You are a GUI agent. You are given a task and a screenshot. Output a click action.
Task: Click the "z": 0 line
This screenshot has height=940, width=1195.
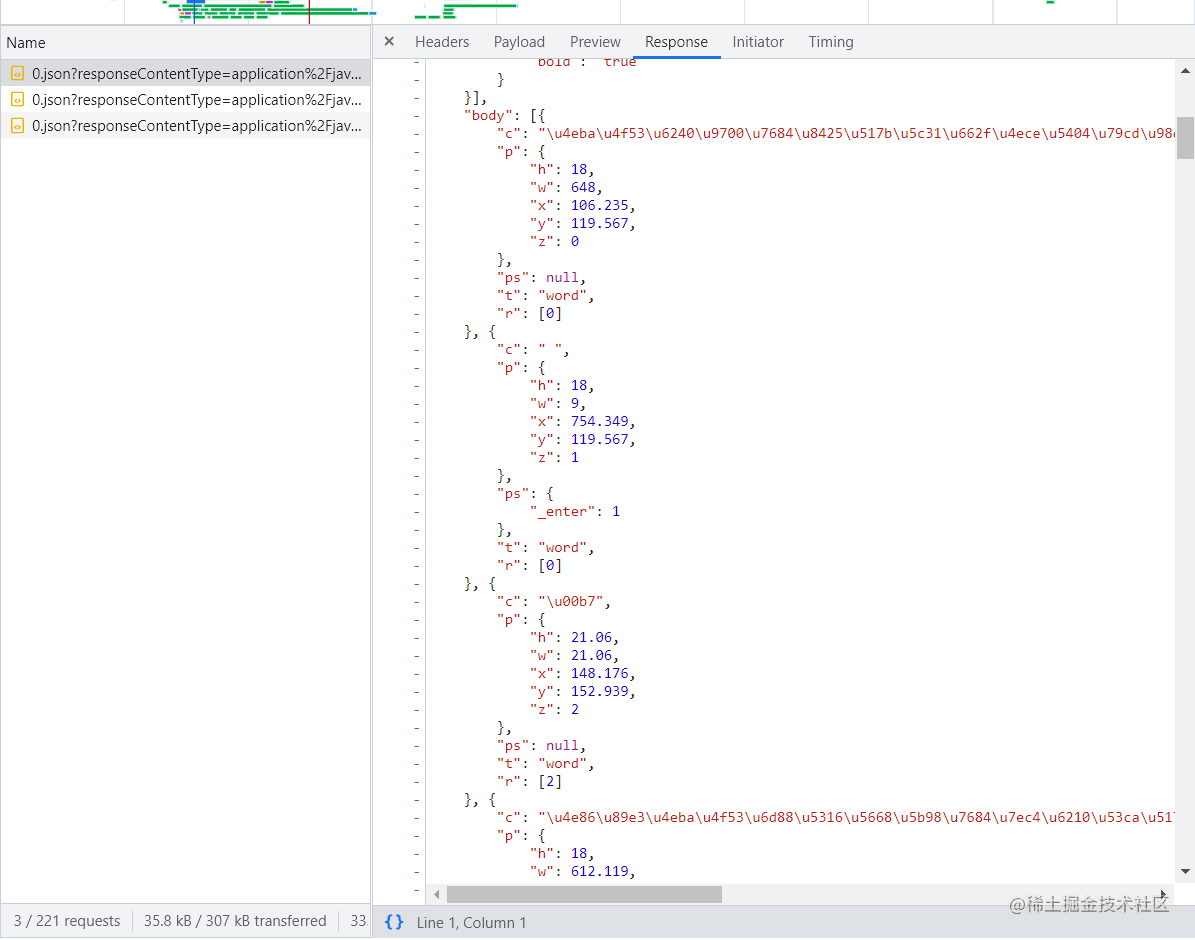(x=555, y=242)
